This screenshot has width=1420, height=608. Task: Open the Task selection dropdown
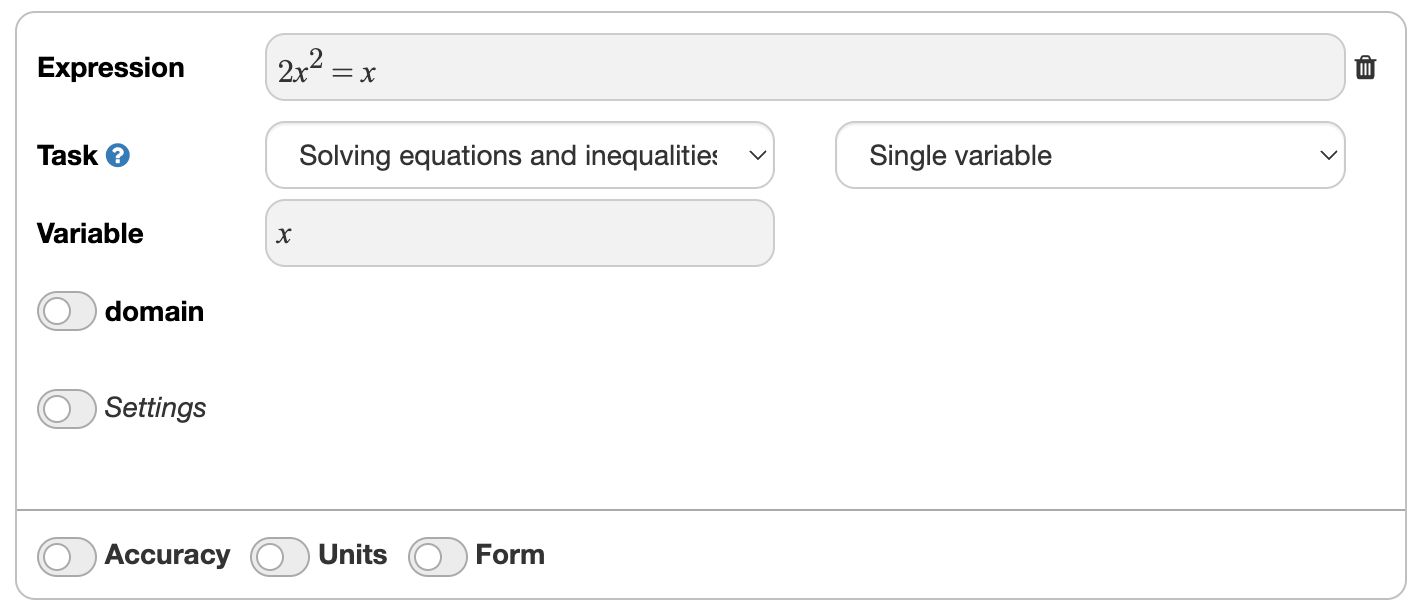519,155
